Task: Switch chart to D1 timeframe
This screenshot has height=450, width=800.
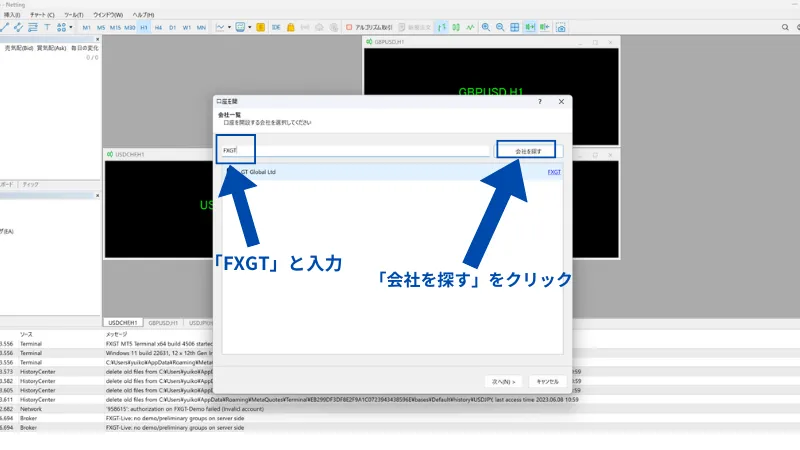Action: [172, 28]
